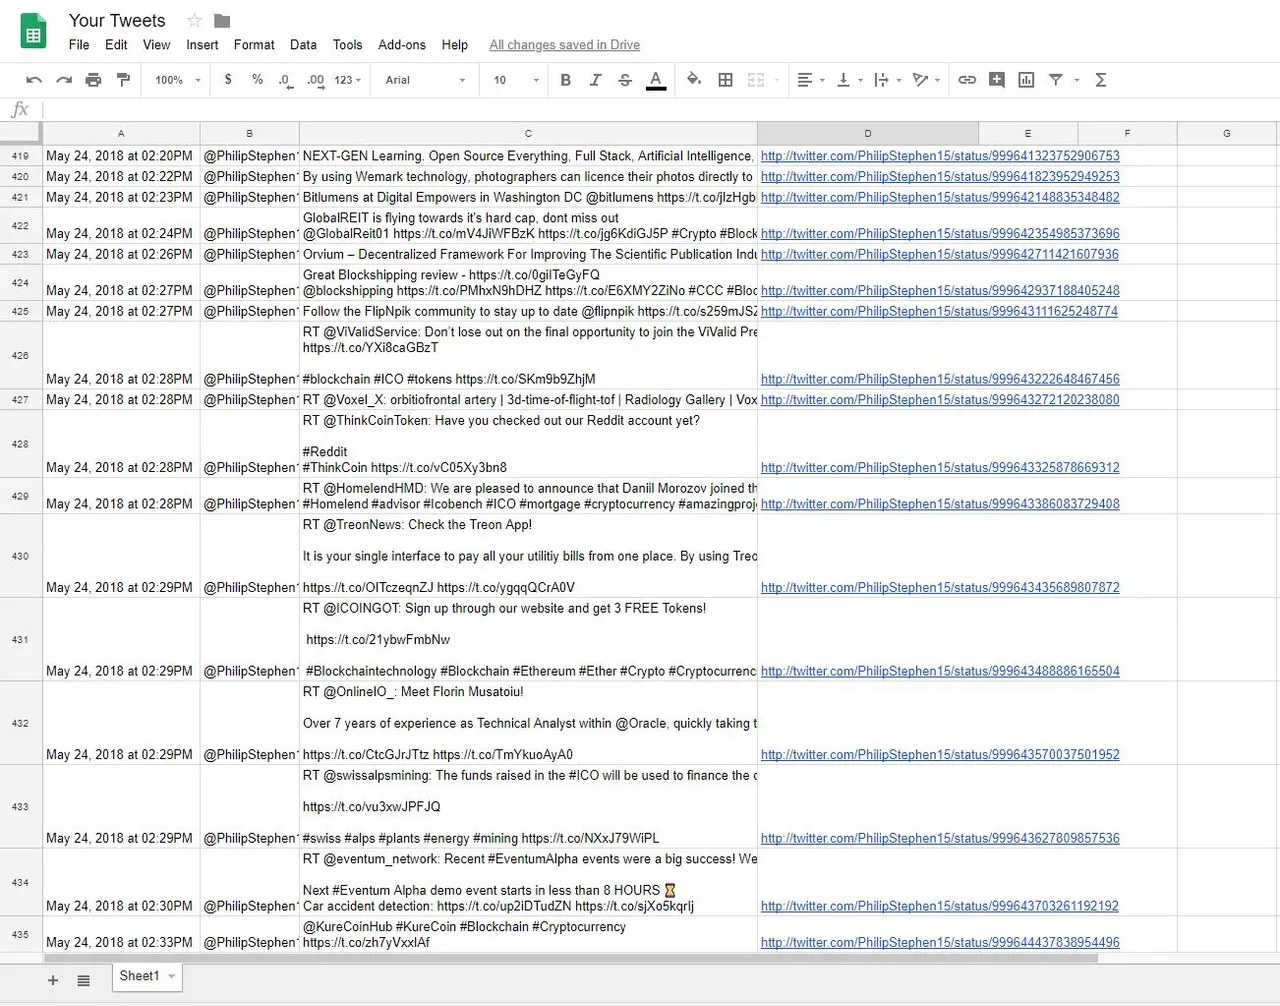
Task: Open tweet link ending 952949253
Action: click(940, 177)
